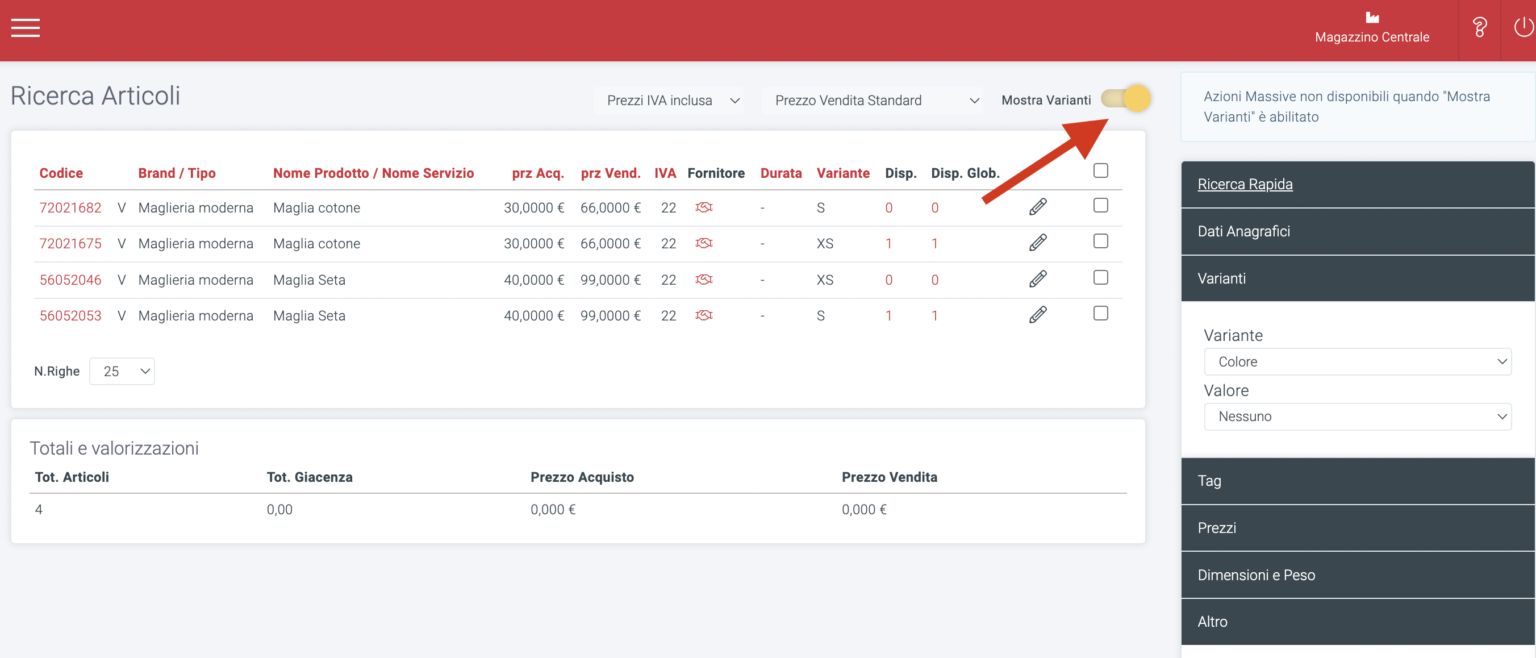Disable the Mostra Varianti toggle

(x=1126, y=99)
